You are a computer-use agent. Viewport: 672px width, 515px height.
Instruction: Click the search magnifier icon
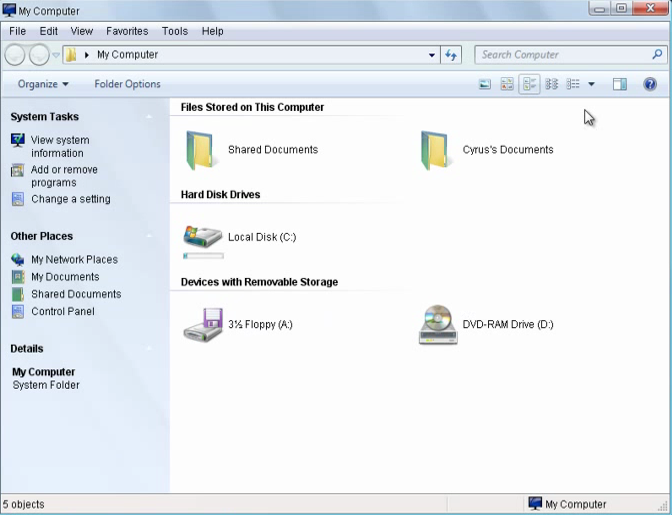click(657, 54)
